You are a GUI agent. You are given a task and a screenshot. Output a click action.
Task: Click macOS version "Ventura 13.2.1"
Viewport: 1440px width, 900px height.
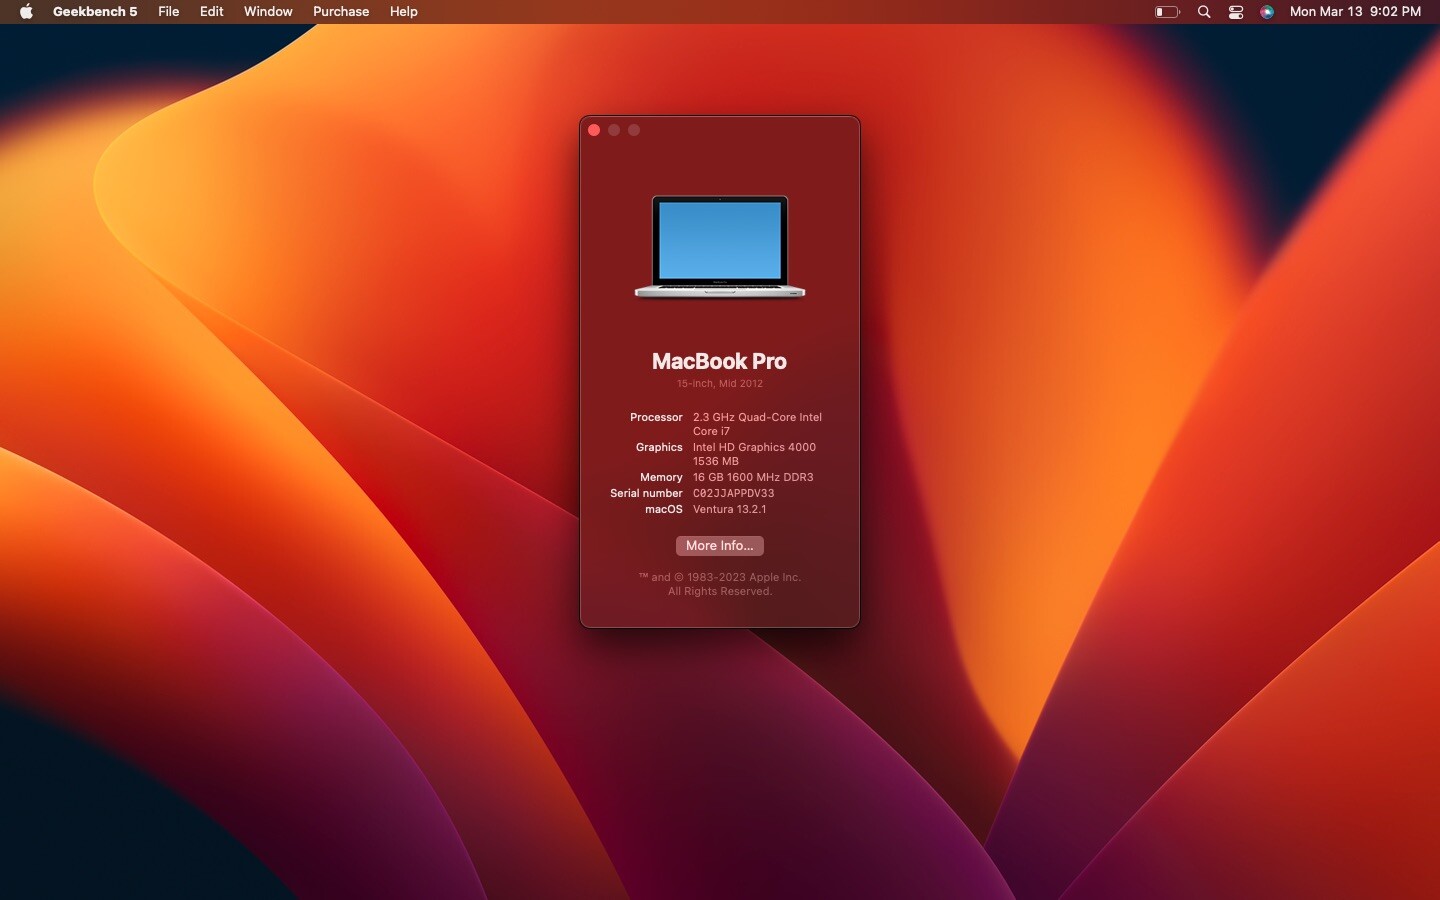[730, 510]
